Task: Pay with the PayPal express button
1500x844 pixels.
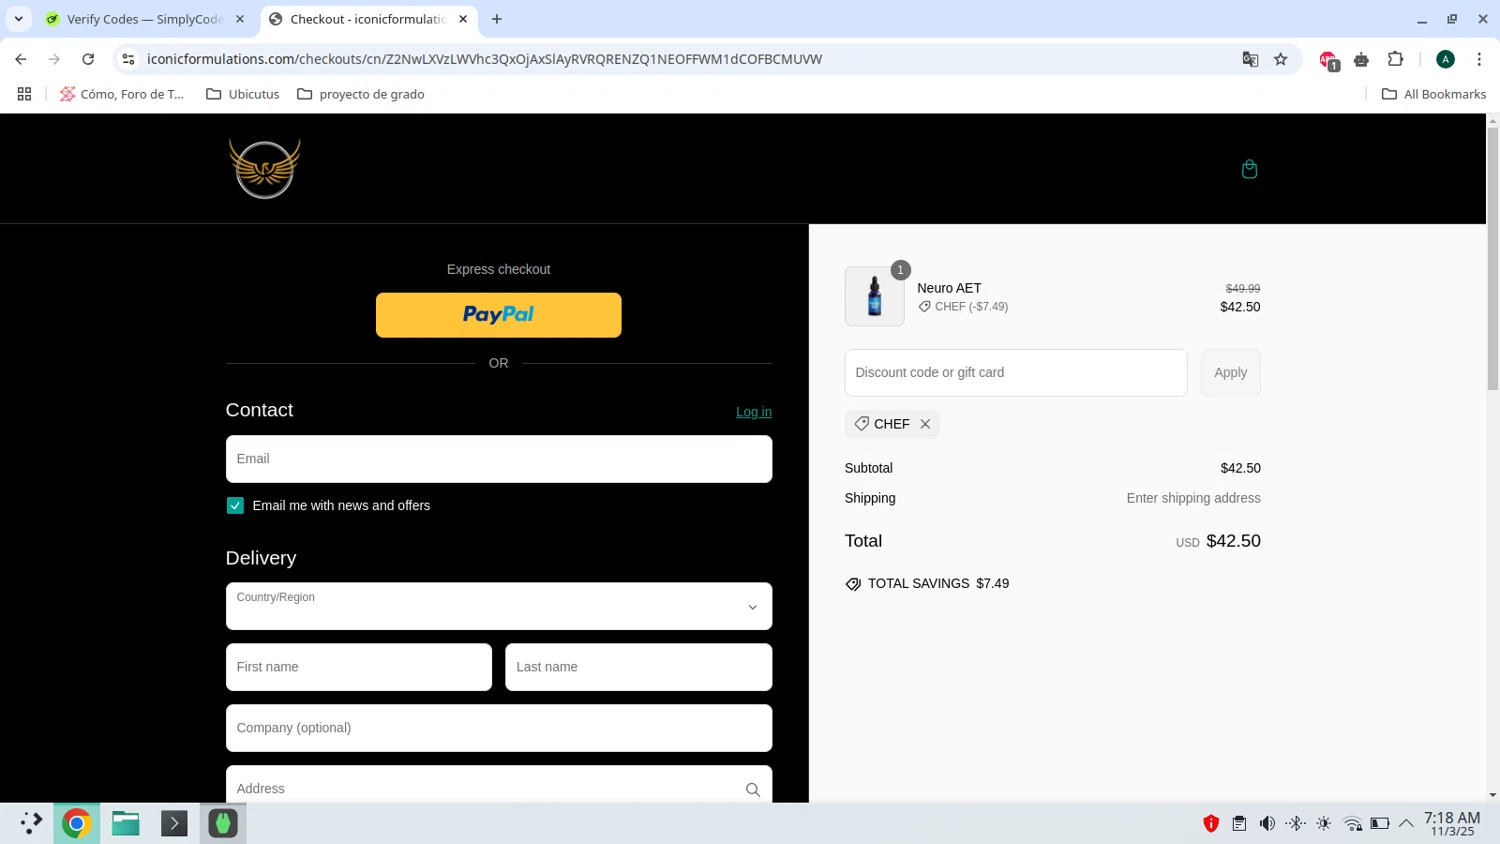Action: 498,315
